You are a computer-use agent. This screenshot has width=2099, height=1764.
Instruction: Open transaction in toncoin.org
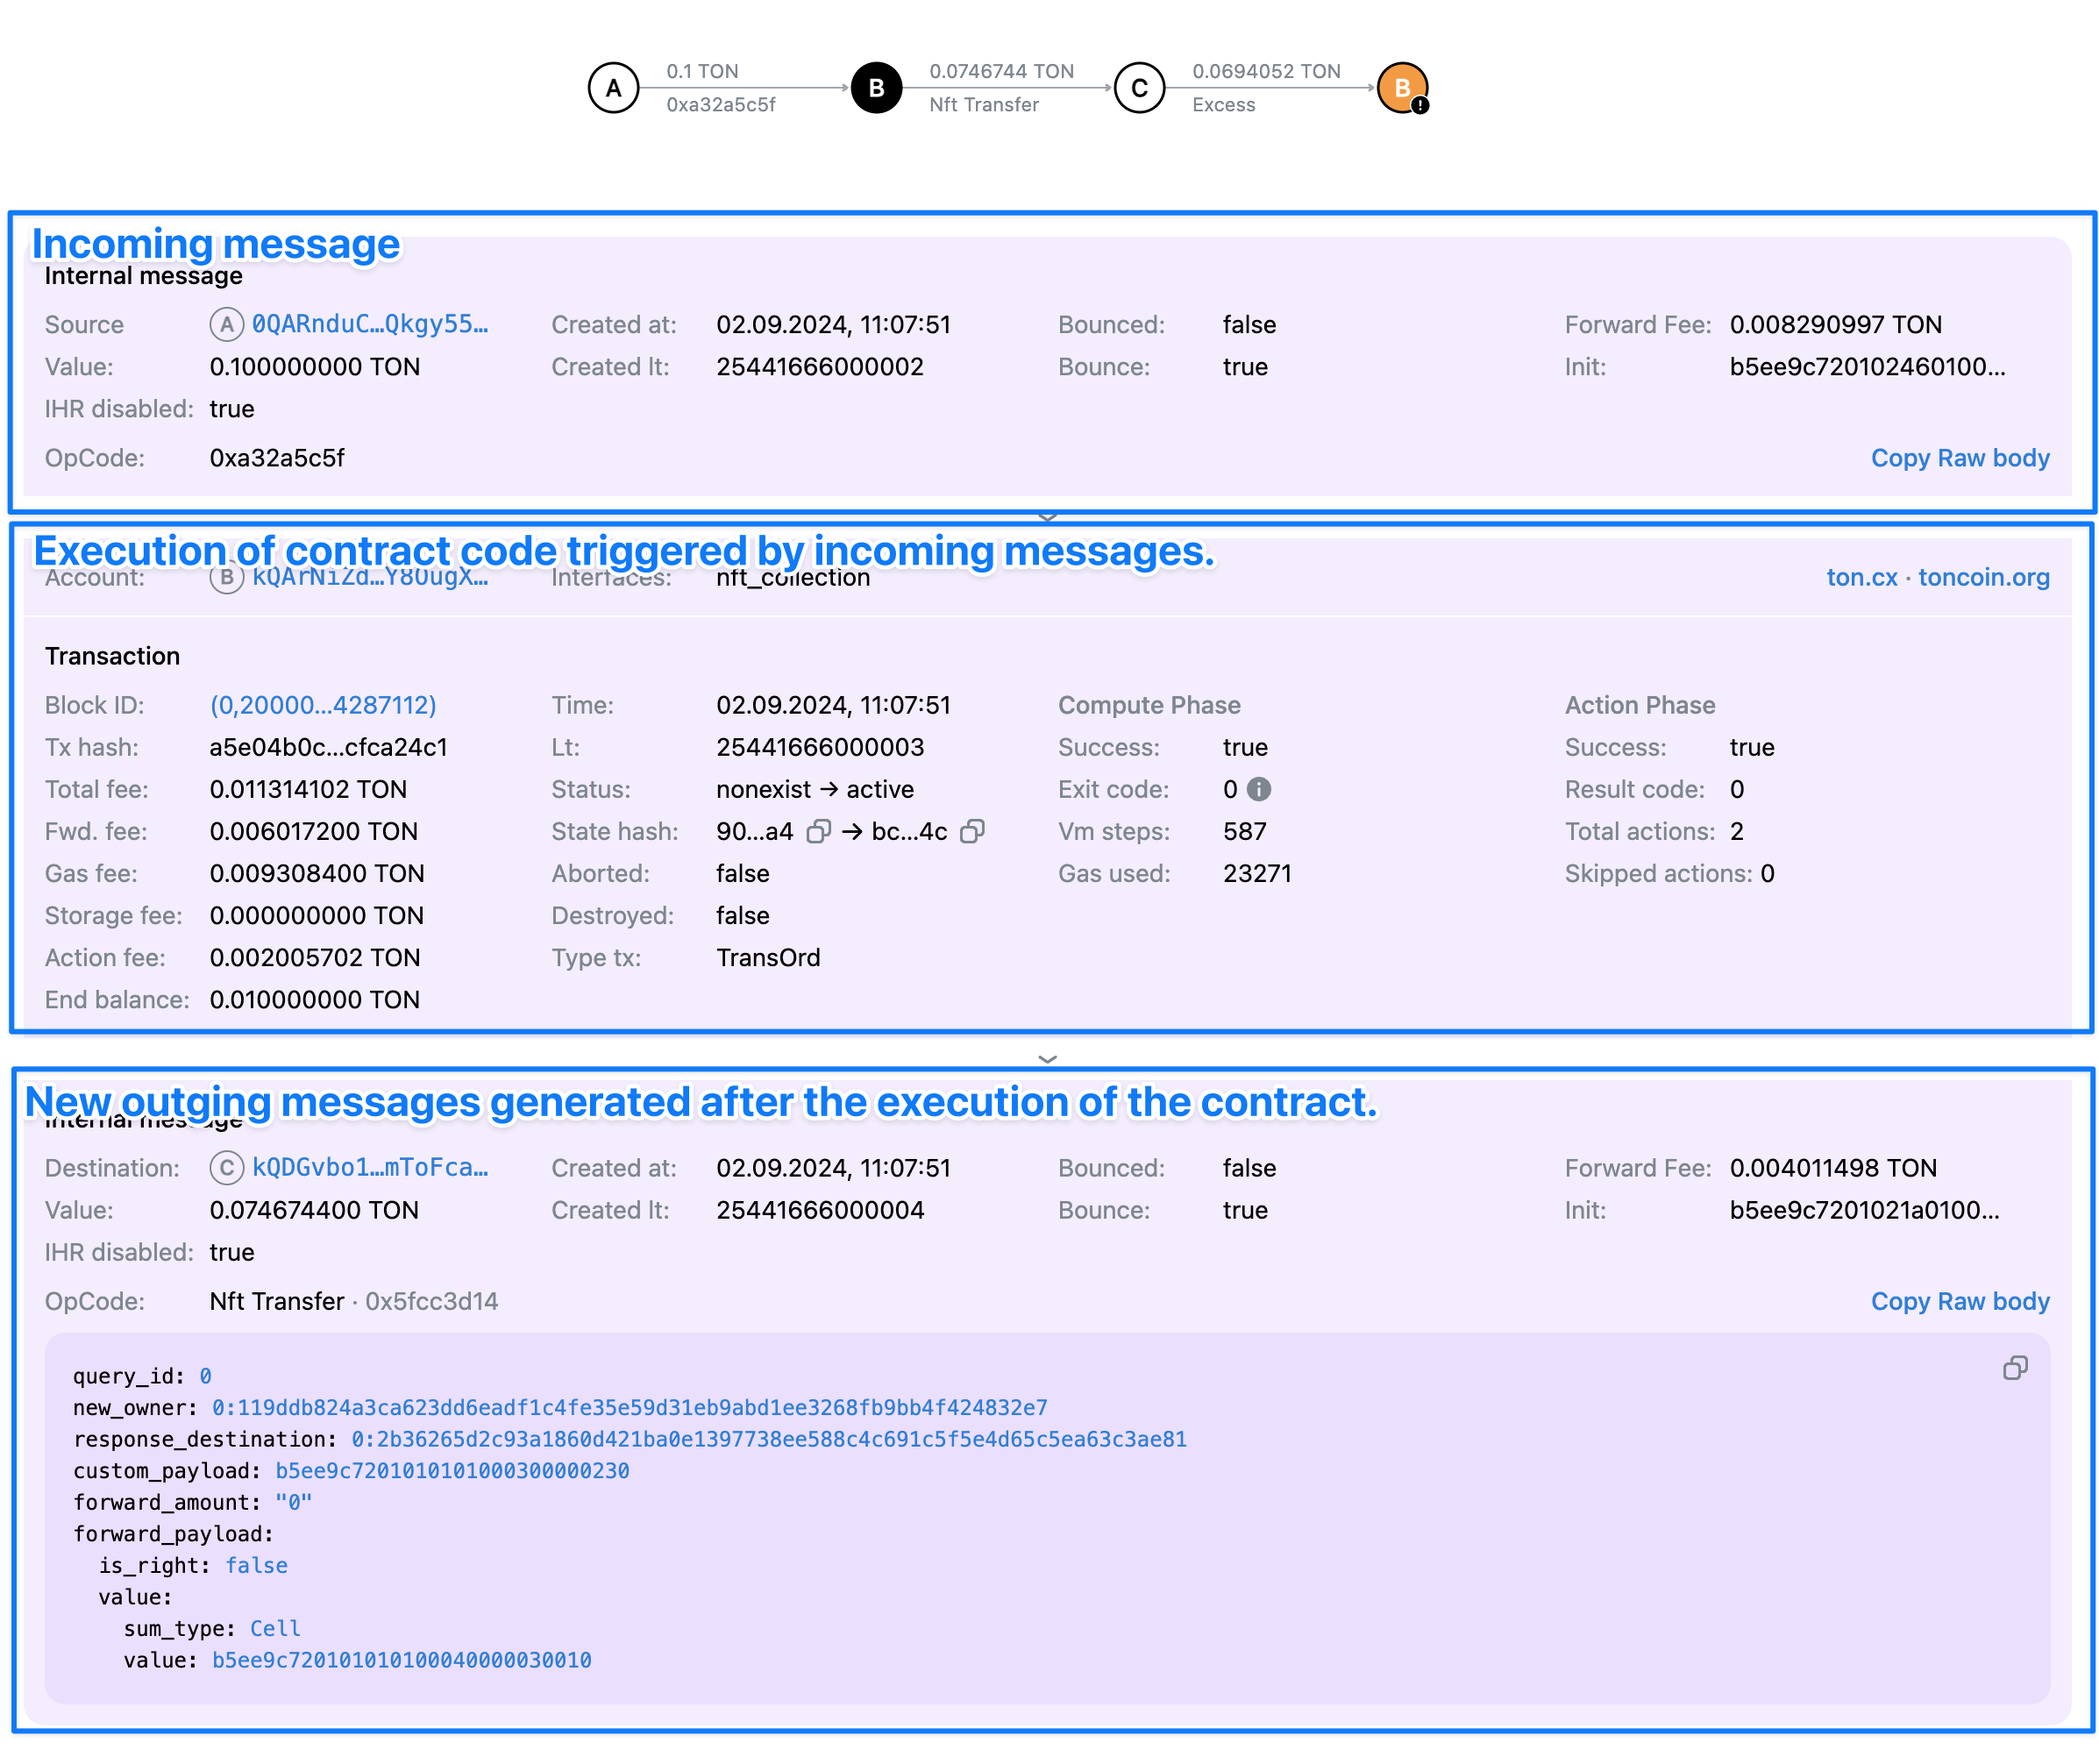pos(1983,578)
